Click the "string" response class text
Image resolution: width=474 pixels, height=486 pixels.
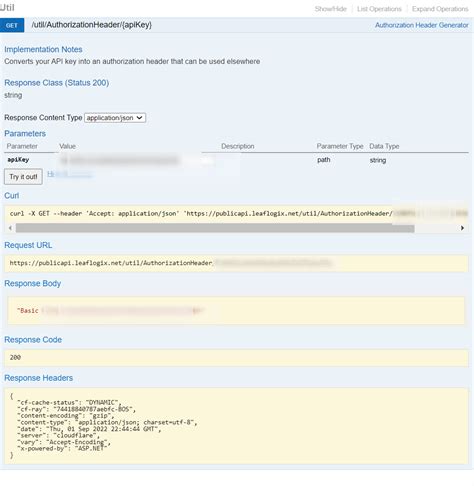click(13, 95)
